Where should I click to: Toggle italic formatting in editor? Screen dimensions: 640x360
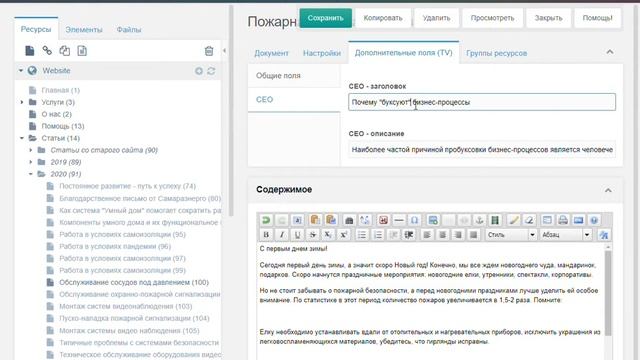coord(282,235)
